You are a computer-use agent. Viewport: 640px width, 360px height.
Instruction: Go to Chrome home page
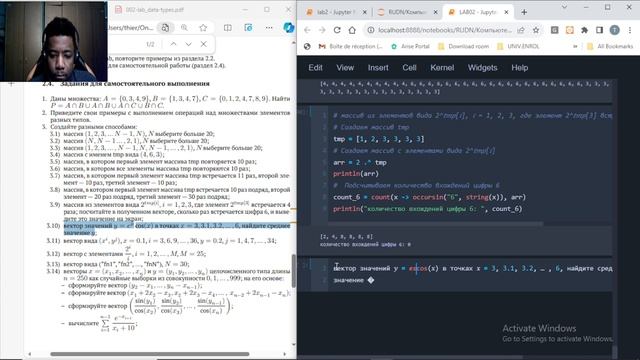tap(352, 30)
